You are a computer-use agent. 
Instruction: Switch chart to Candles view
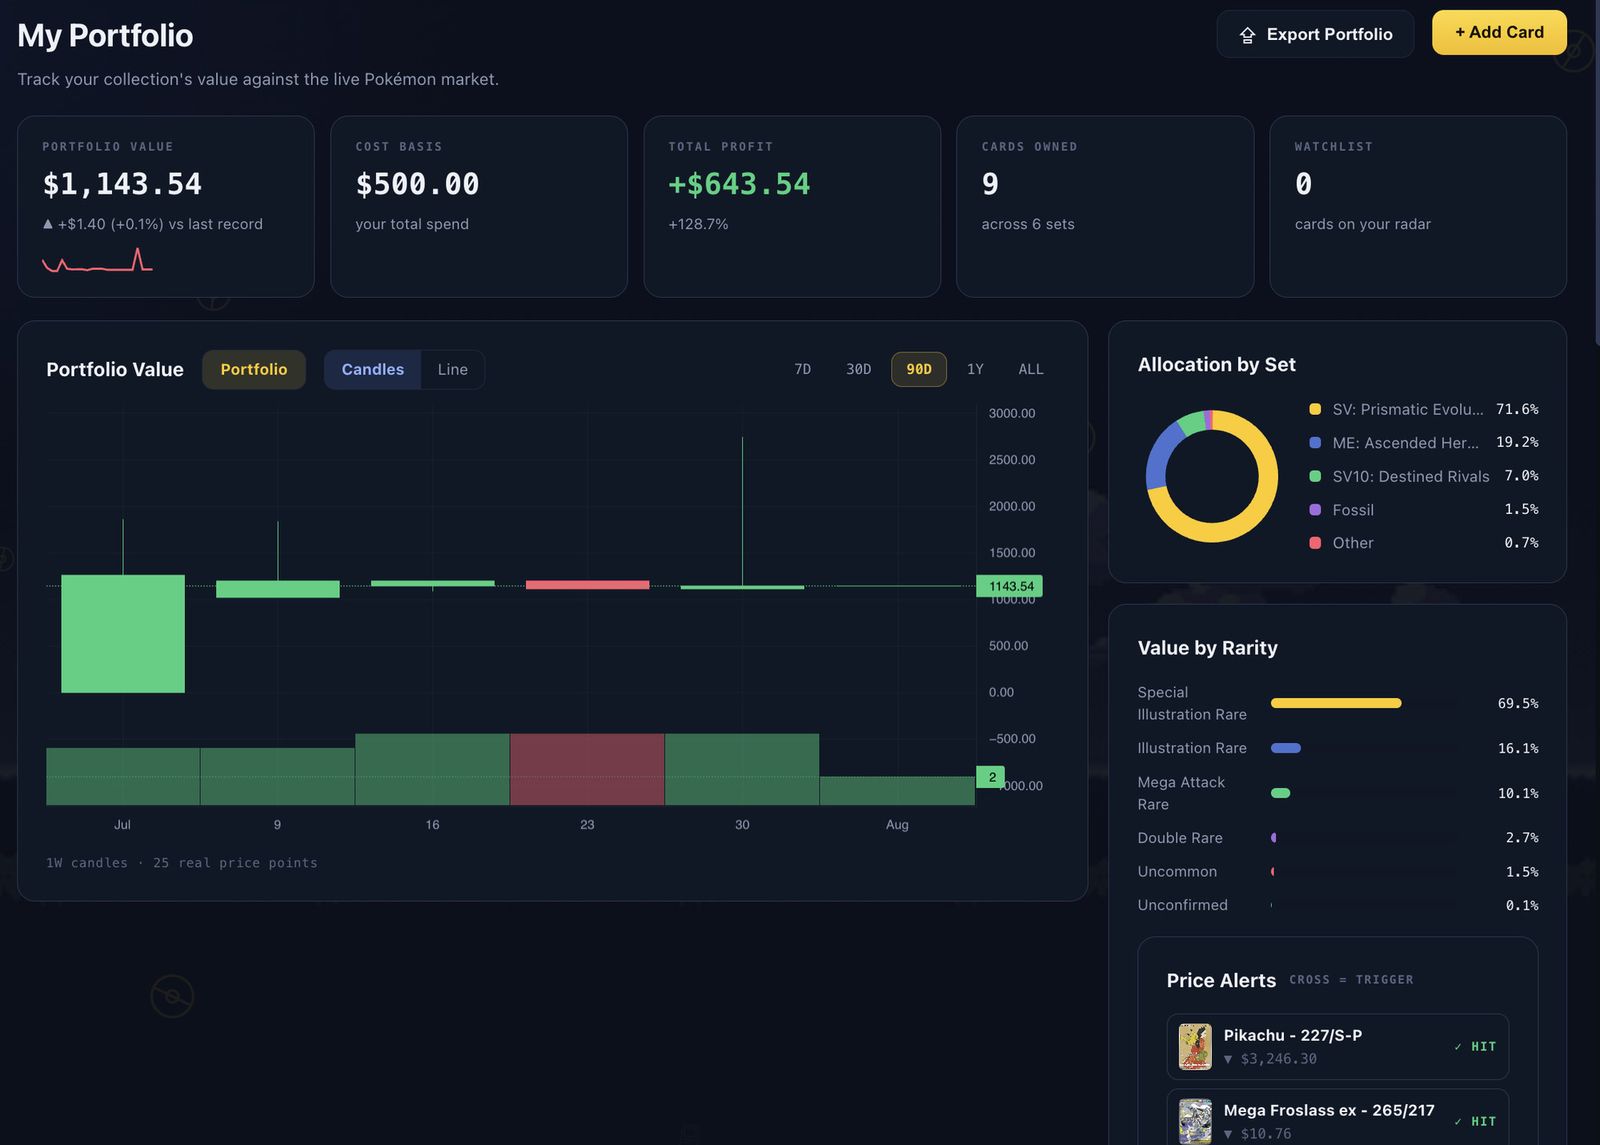pyautogui.click(x=372, y=369)
